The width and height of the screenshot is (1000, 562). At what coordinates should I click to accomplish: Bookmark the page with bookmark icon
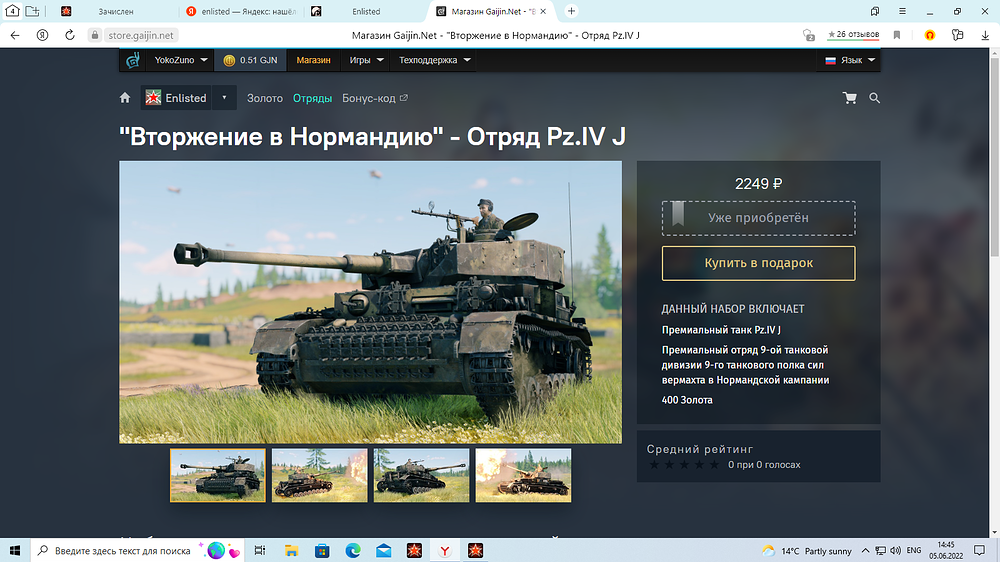click(897, 35)
